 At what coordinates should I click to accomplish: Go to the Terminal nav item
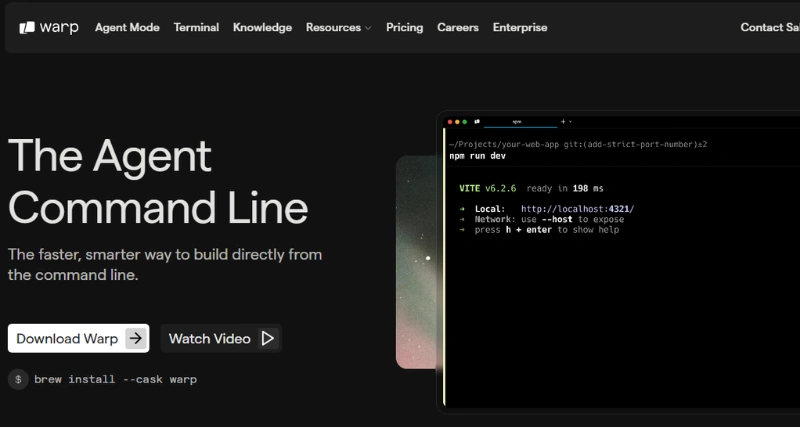196,27
